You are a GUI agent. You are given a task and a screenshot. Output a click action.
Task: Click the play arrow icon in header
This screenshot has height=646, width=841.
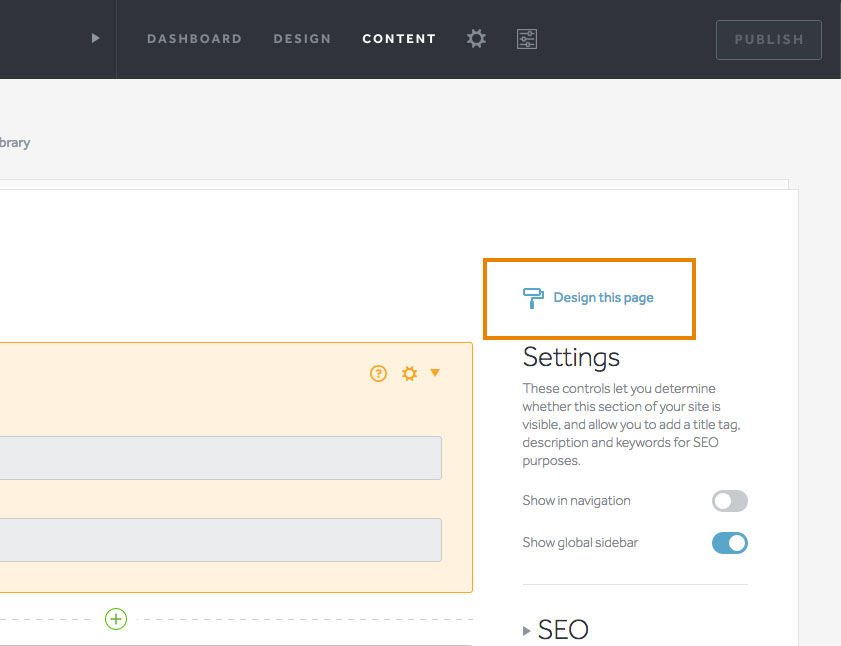click(x=95, y=38)
